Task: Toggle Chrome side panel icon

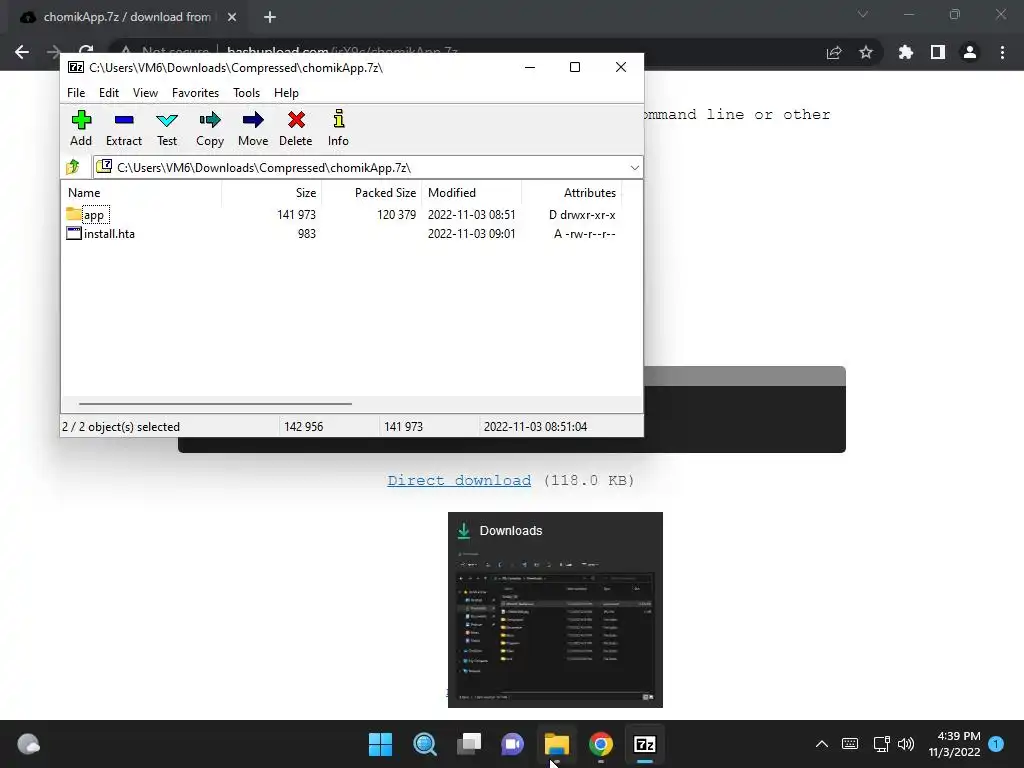Action: click(938, 52)
